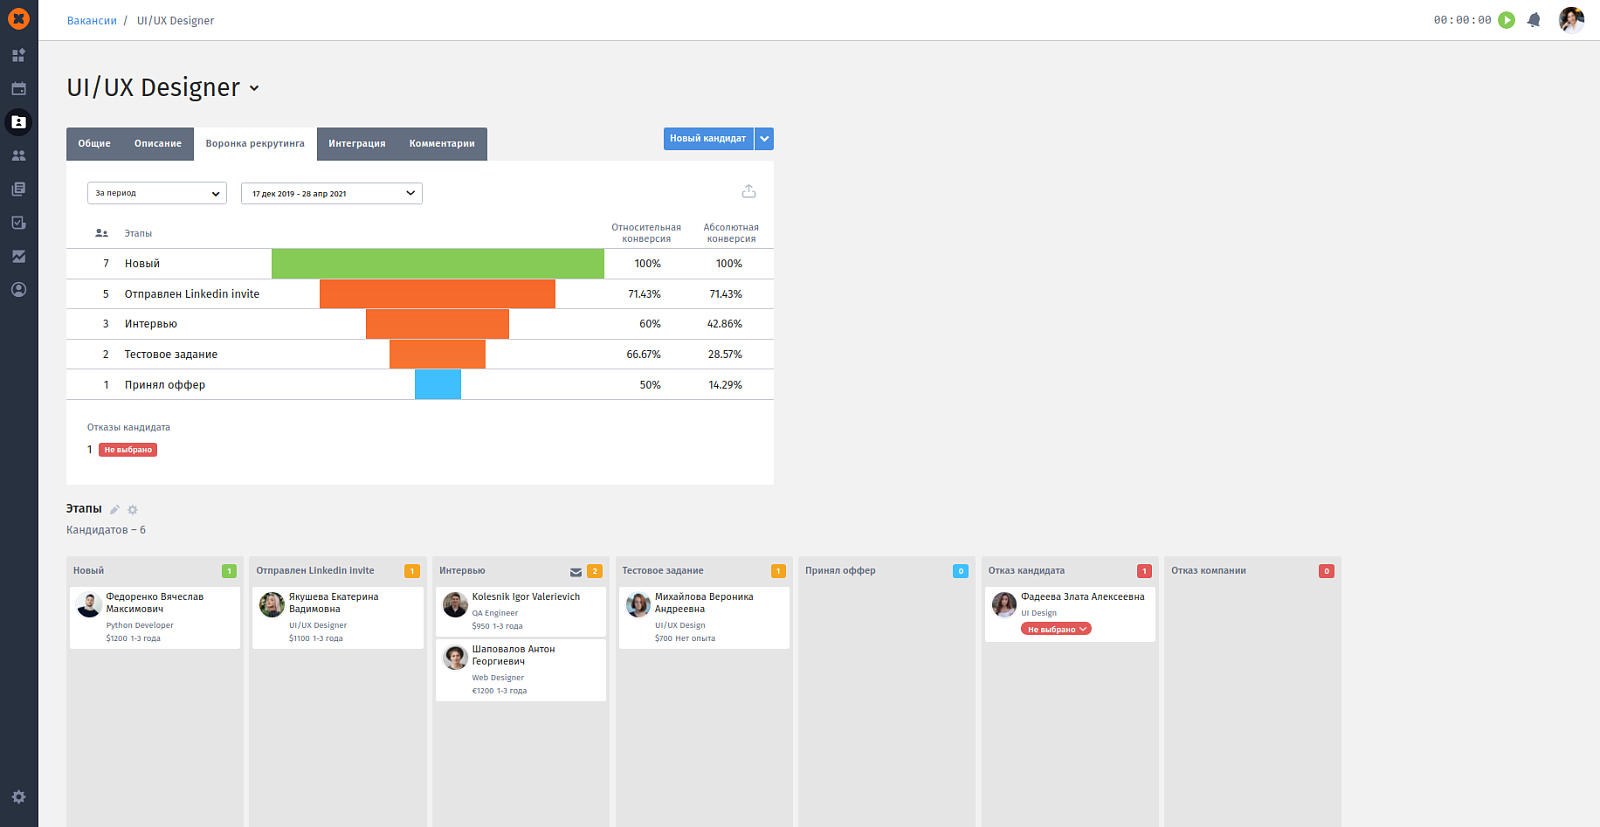Image resolution: width=1600 pixels, height=827 pixels.
Task: Open the tasks checklist sidebar icon
Action: [18, 223]
